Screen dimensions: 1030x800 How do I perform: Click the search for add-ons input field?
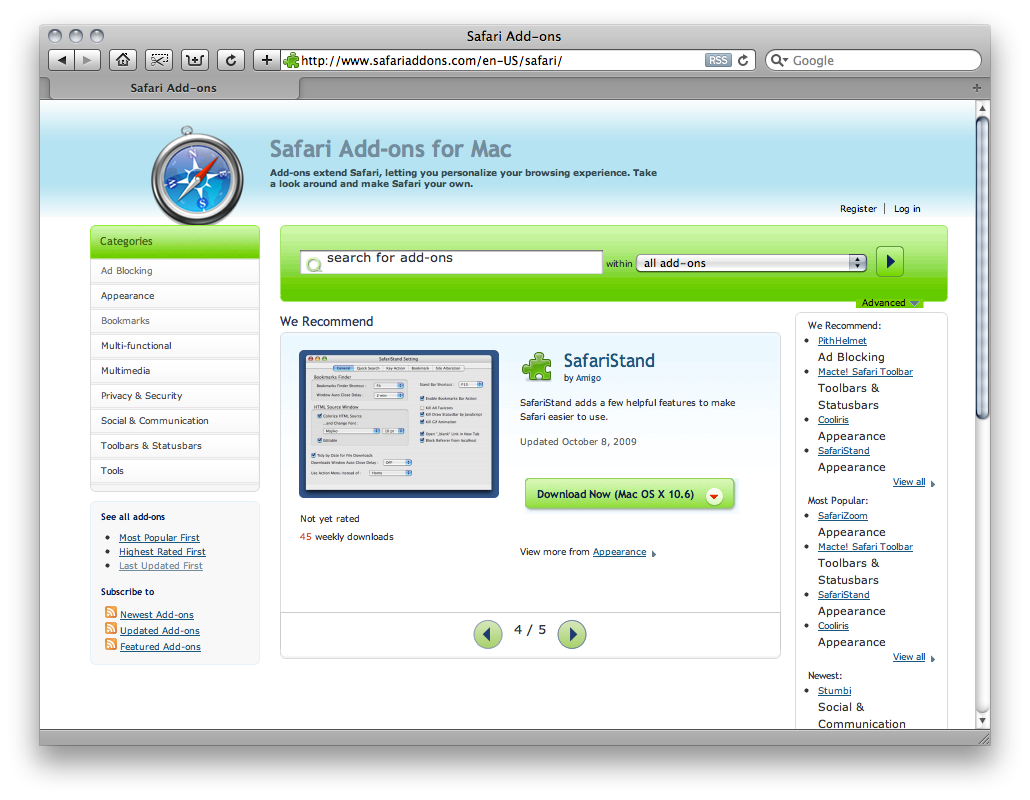point(450,262)
